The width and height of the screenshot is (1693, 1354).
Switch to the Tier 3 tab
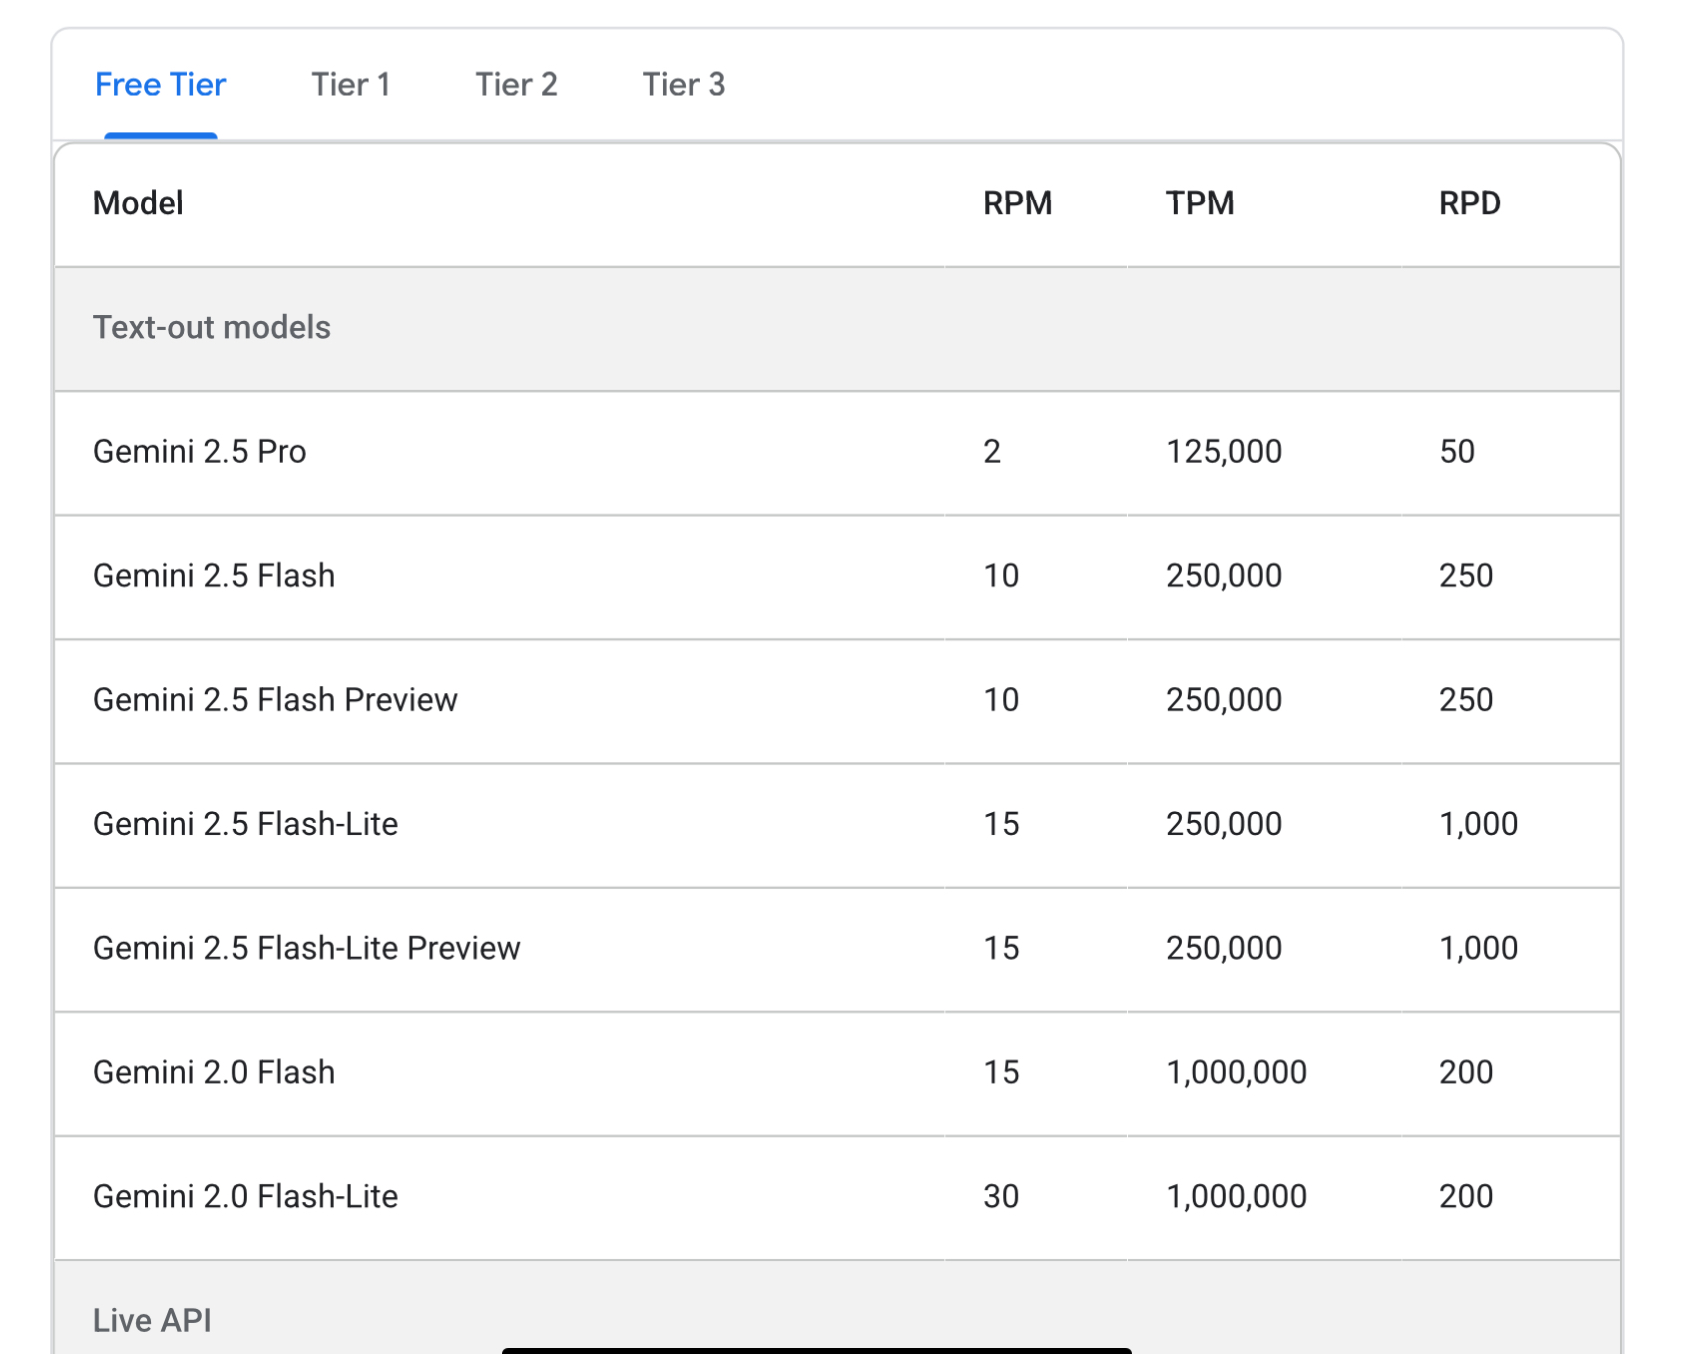tap(683, 85)
